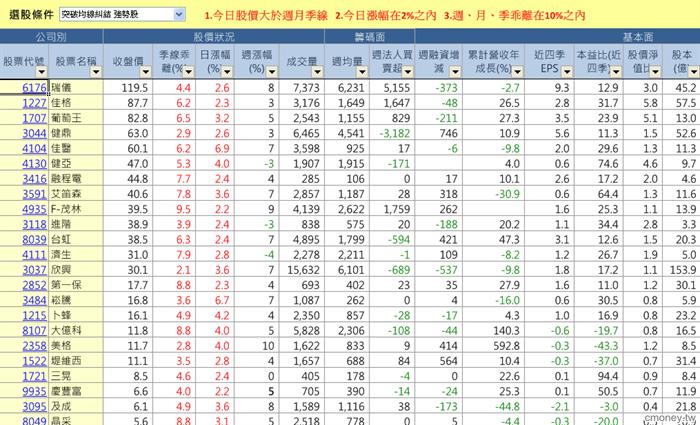Open stock code link 1707
This screenshot has height=425, width=700.
pos(34,118)
